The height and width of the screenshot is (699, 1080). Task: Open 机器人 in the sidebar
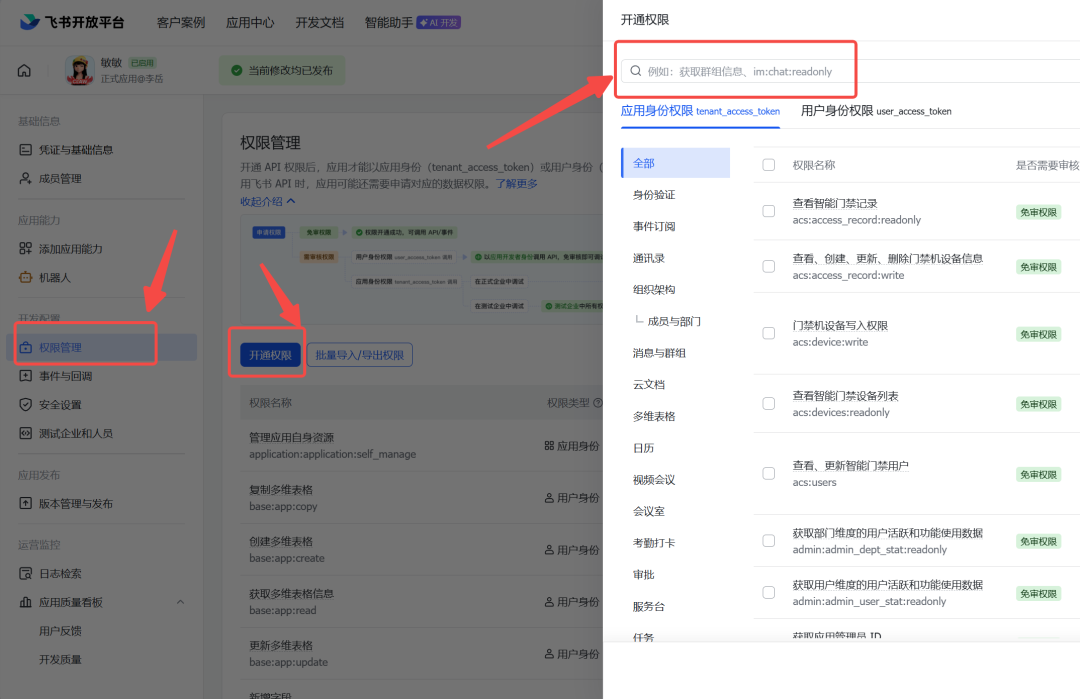point(54,278)
